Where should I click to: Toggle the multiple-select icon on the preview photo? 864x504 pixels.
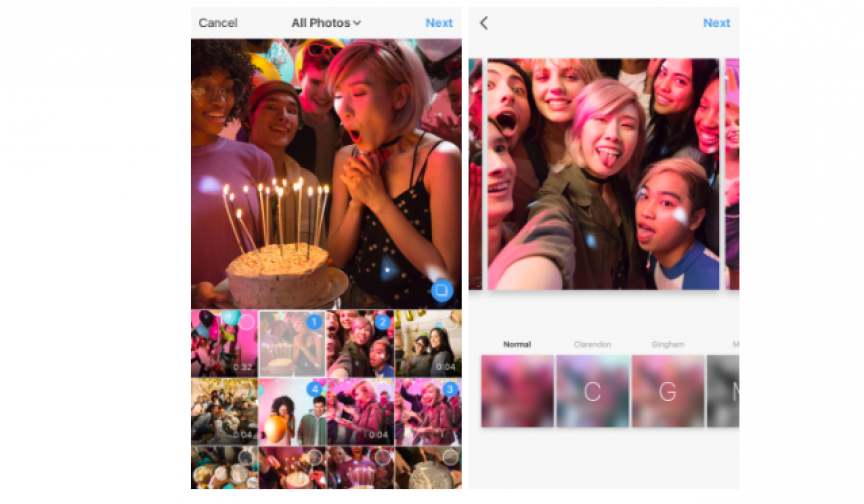click(442, 290)
